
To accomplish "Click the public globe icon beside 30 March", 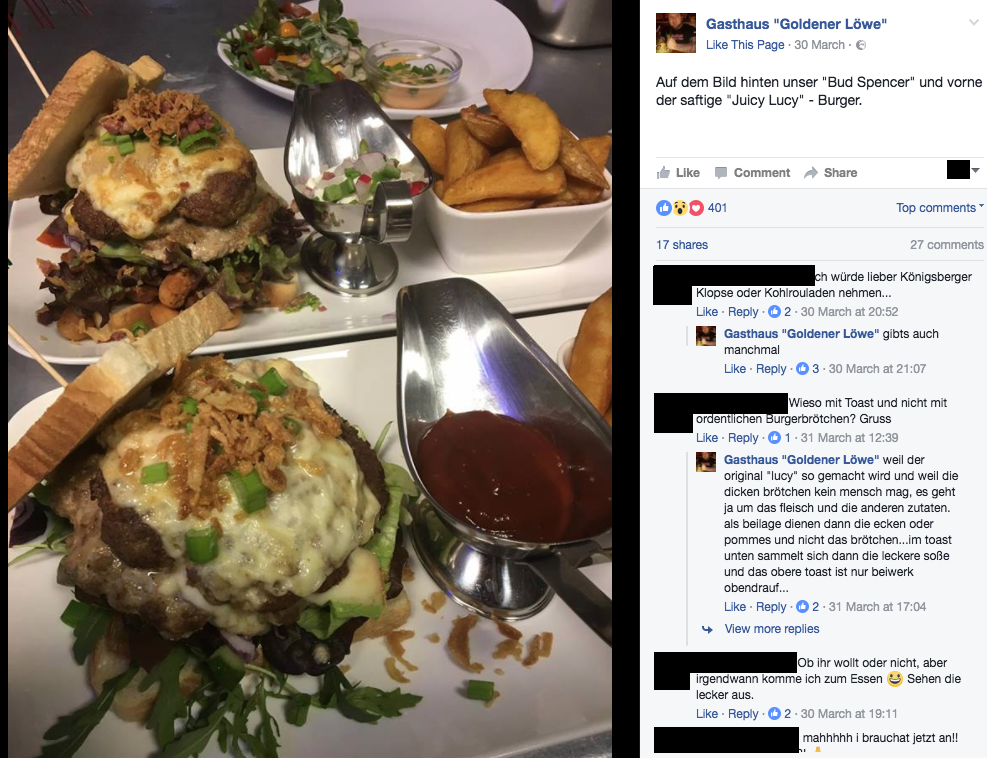I will click(861, 45).
